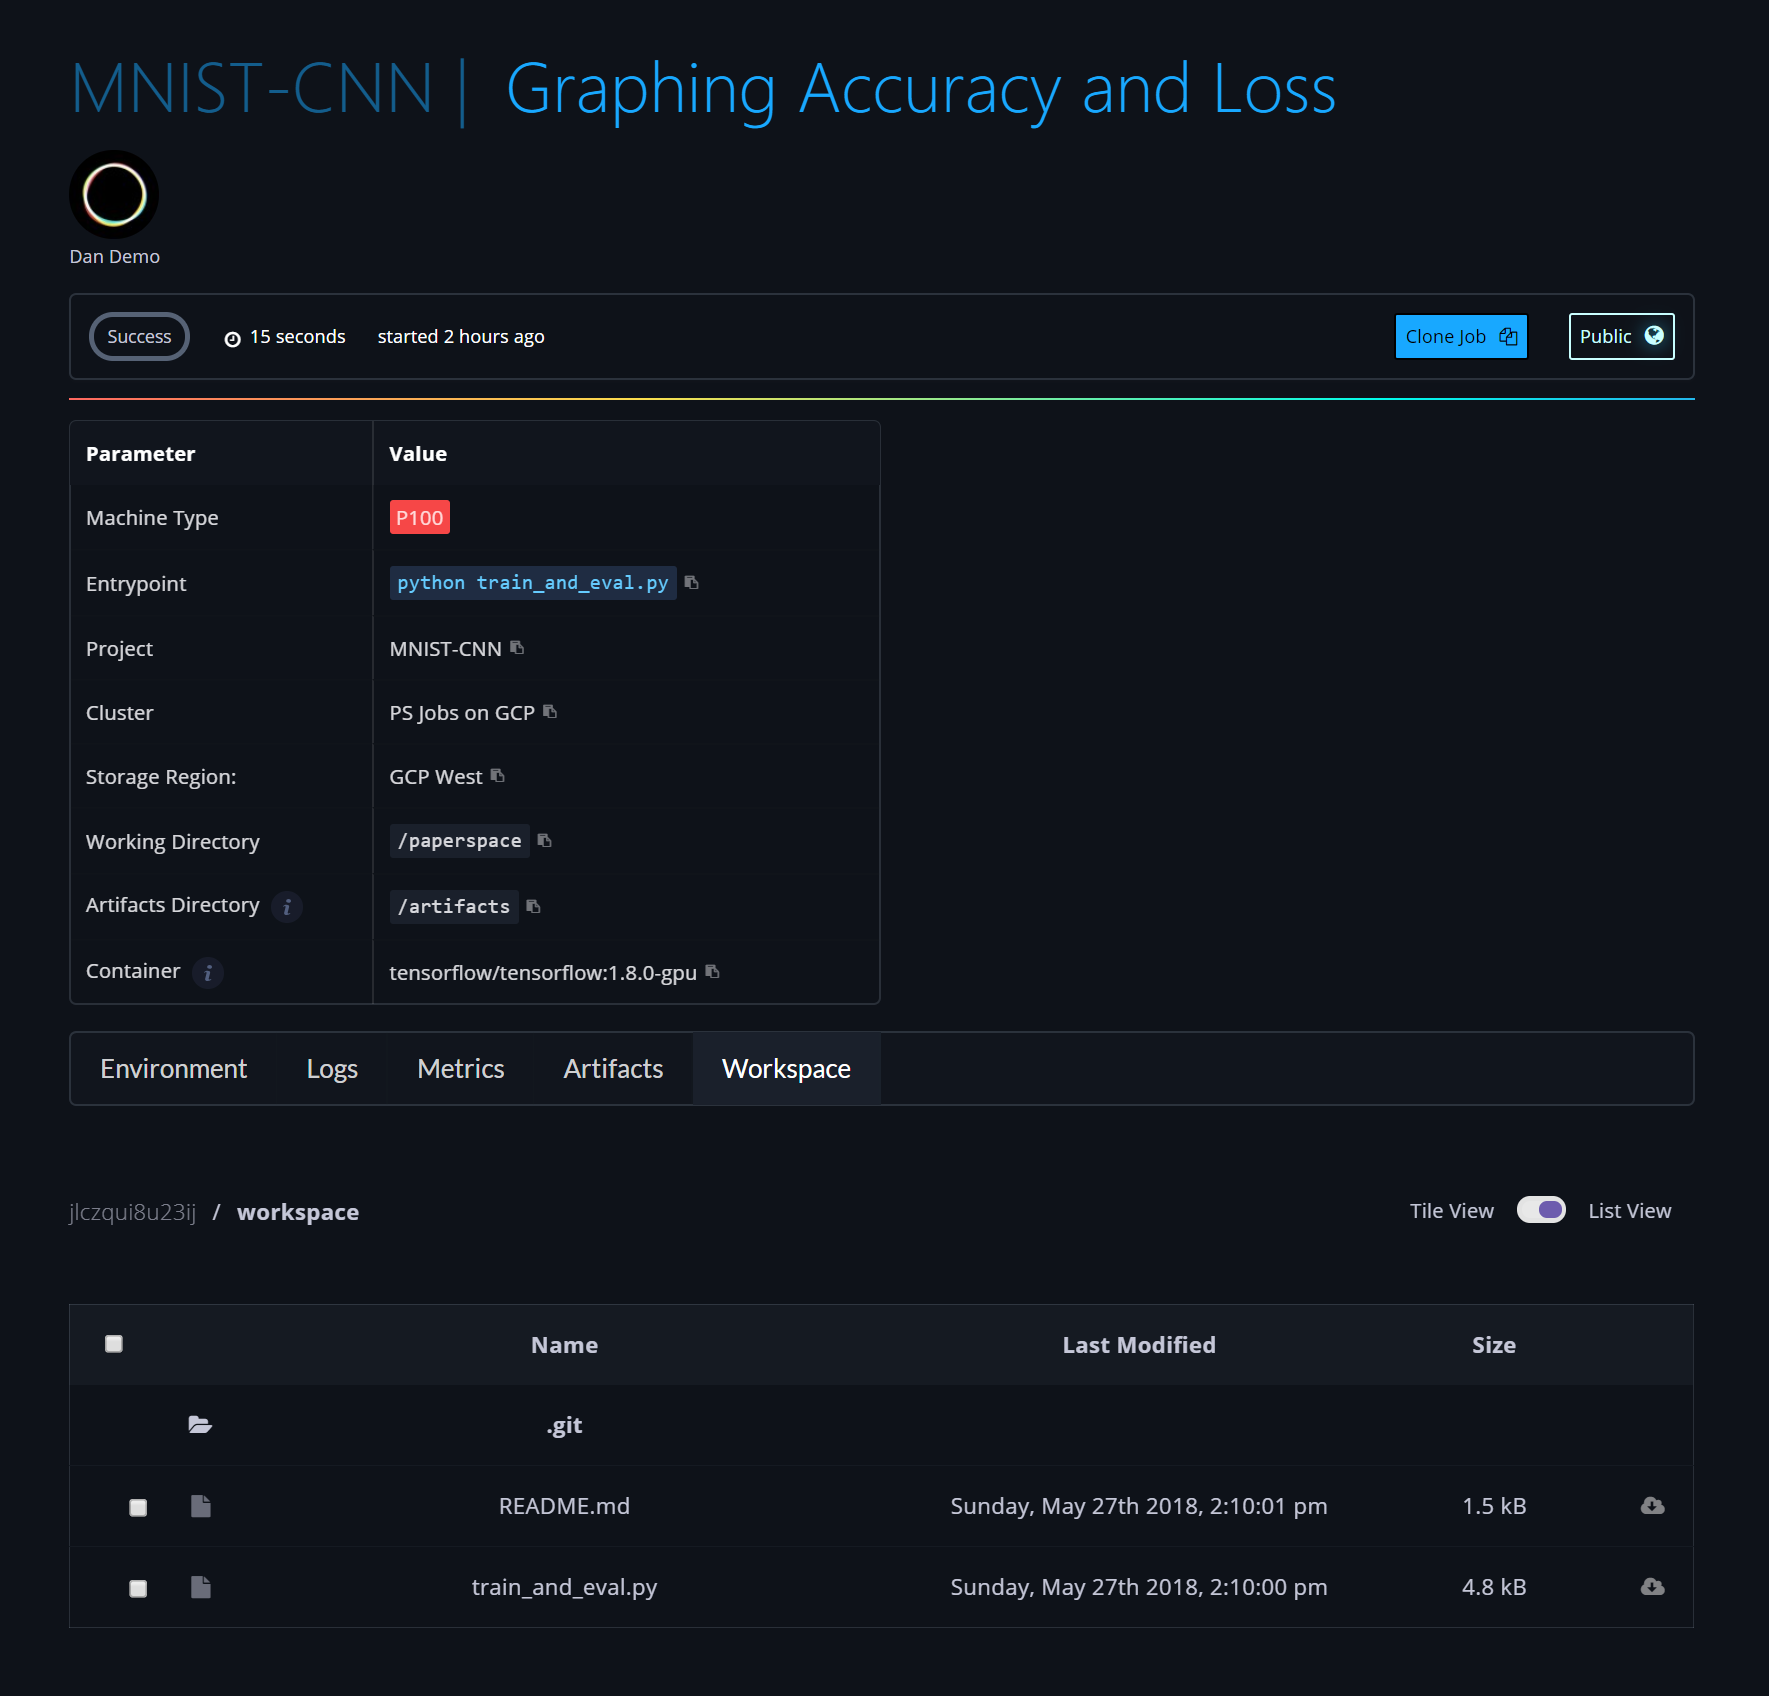Switch to the Environment tab
This screenshot has width=1769, height=1696.
coord(174,1069)
